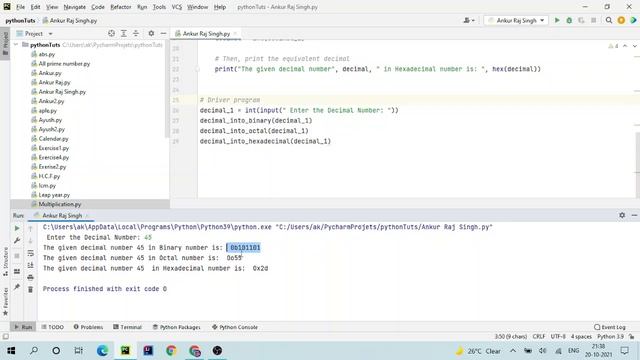Image resolution: width=640 pixels, height=360 pixels.
Task: Open the run configuration dropdown
Action: (516, 20)
